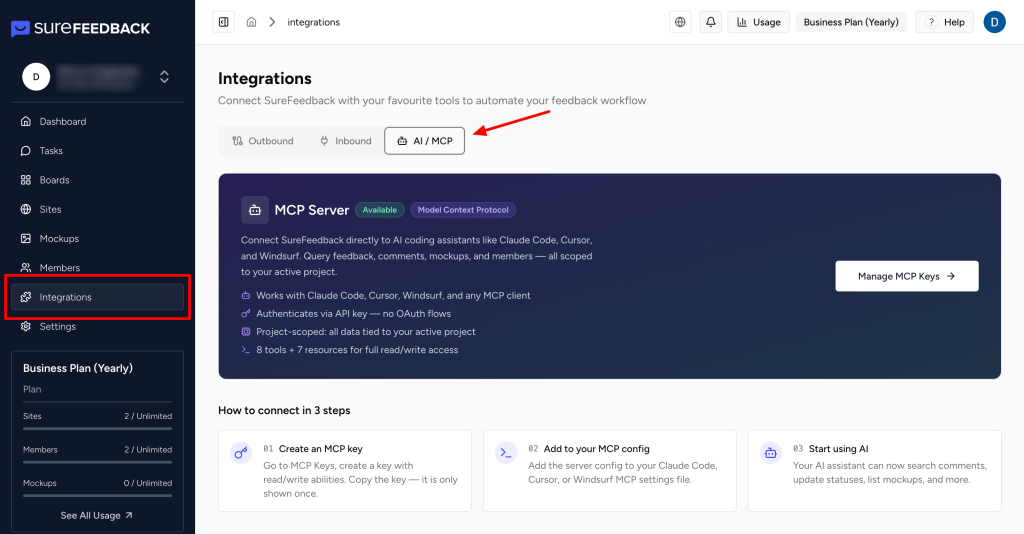Click the workspace avatar D in sidebar

click(36, 77)
